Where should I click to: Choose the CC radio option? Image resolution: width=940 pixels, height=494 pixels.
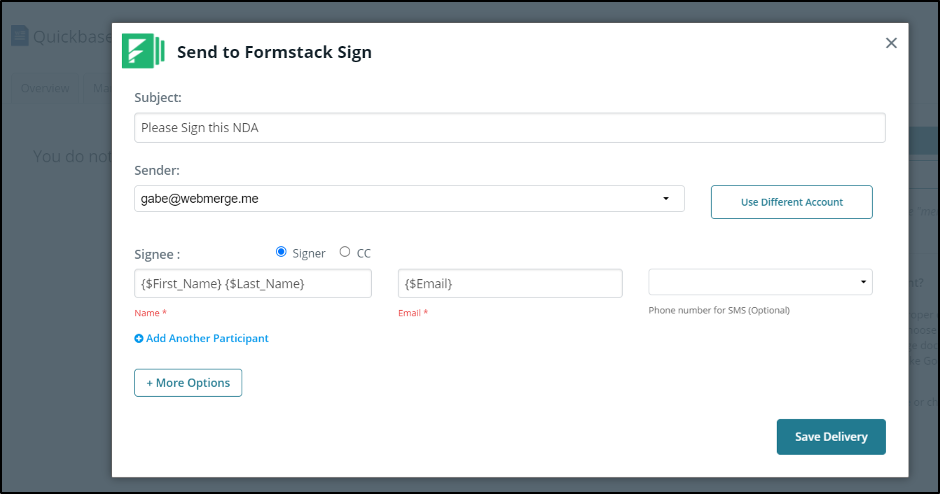coord(345,252)
